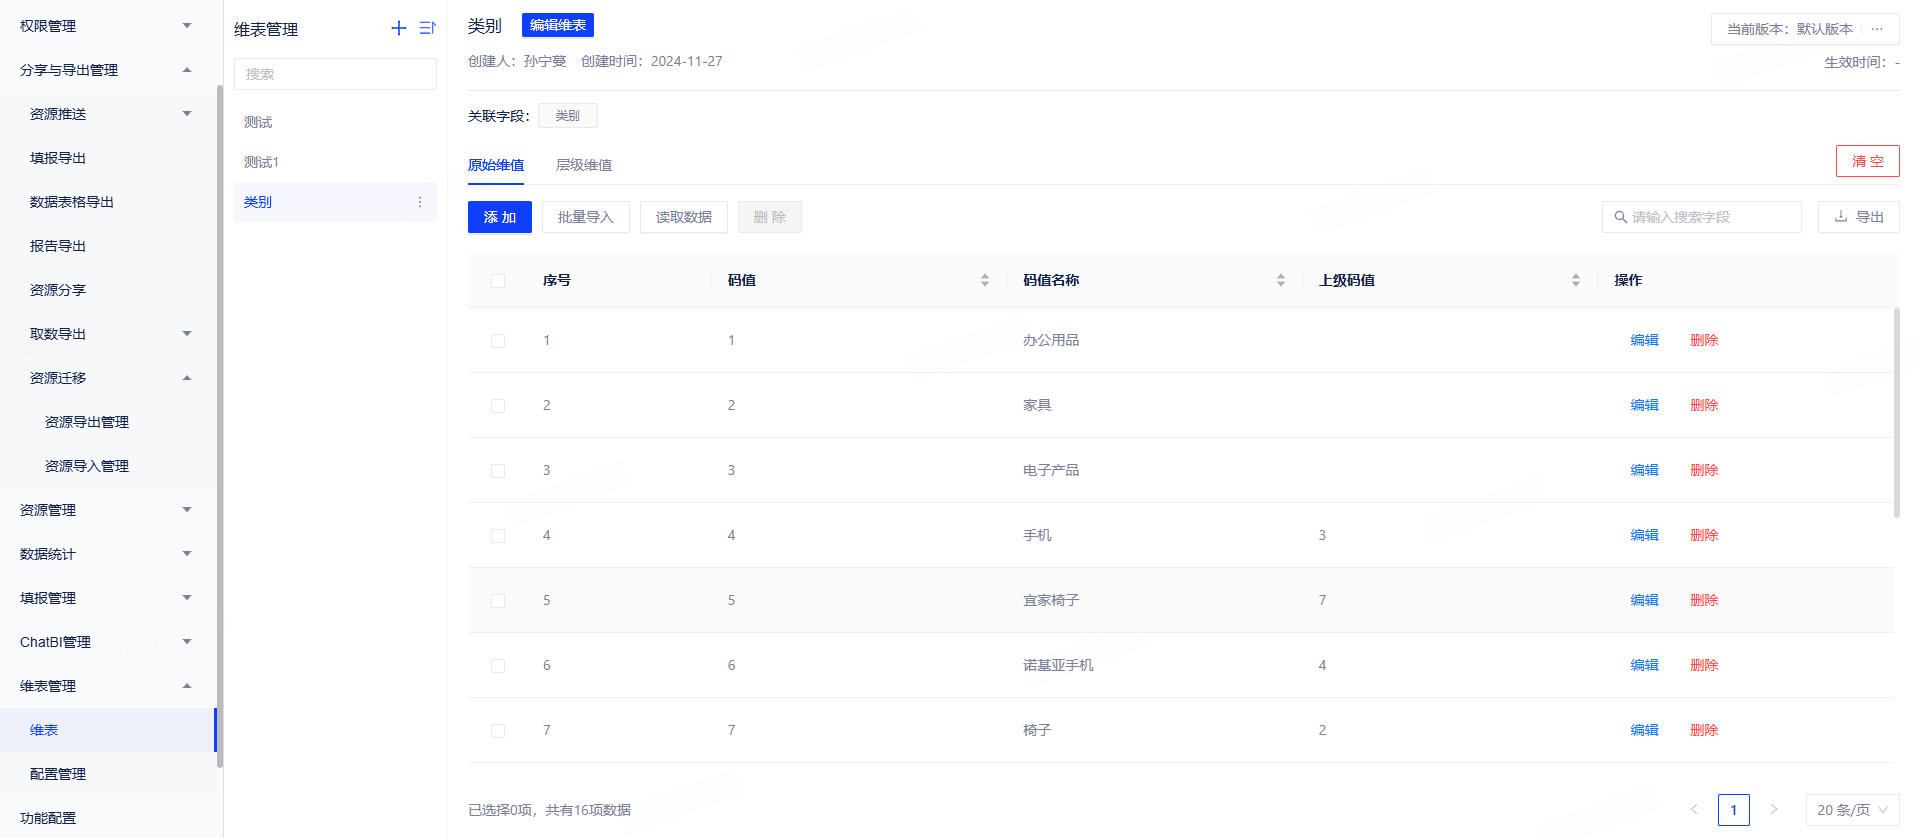
Task: Open the three-dot menu for 类别 item
Action: point(420,202)
